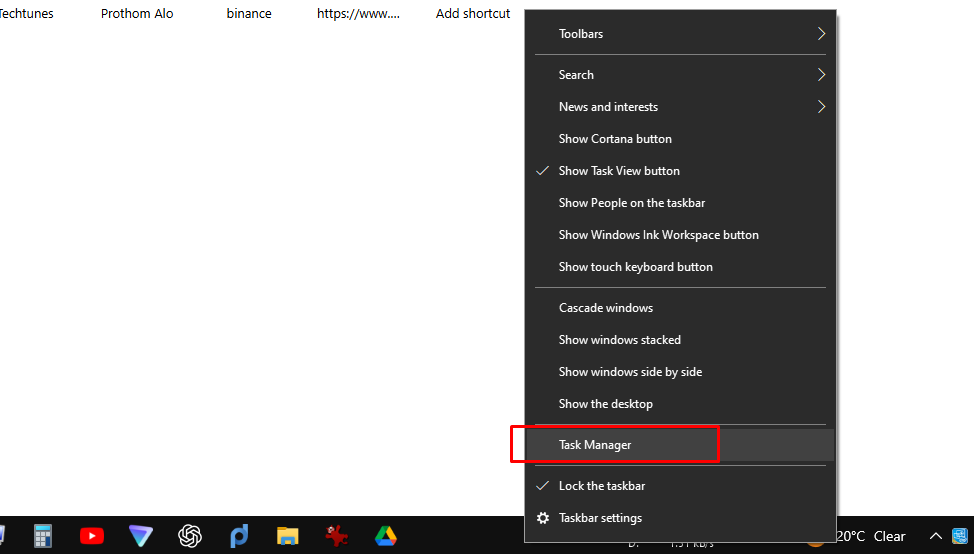Open the red bug app icon in taskbar

[337, 536]
